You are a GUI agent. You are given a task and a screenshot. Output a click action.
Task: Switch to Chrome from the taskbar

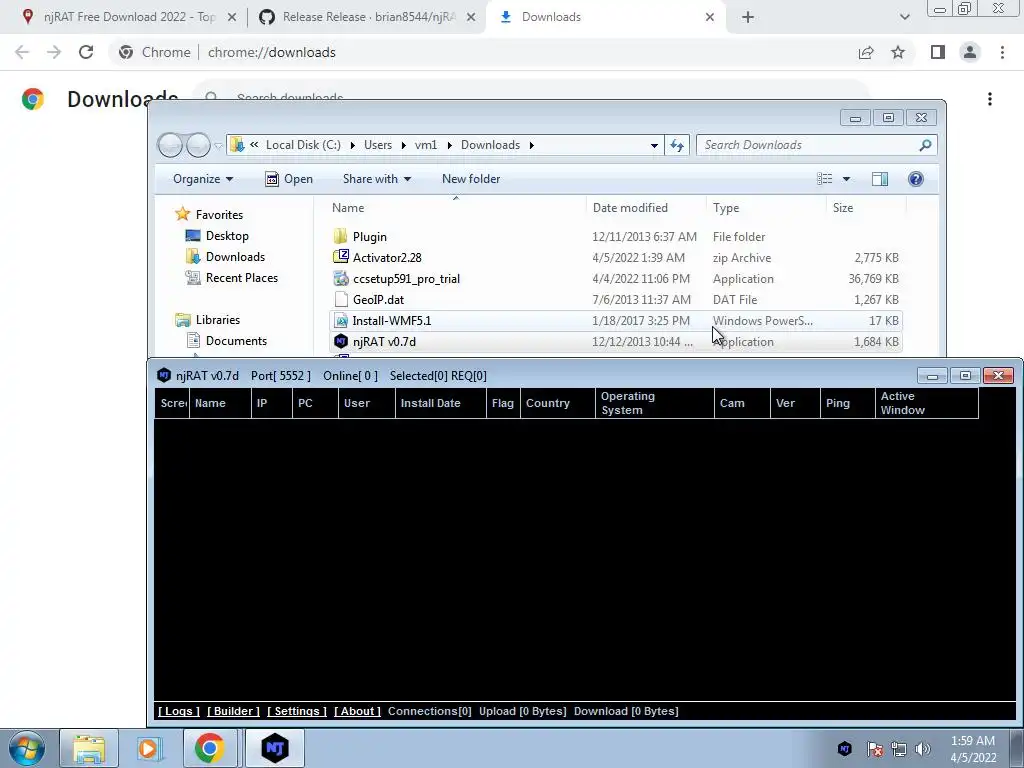point(209,748)
